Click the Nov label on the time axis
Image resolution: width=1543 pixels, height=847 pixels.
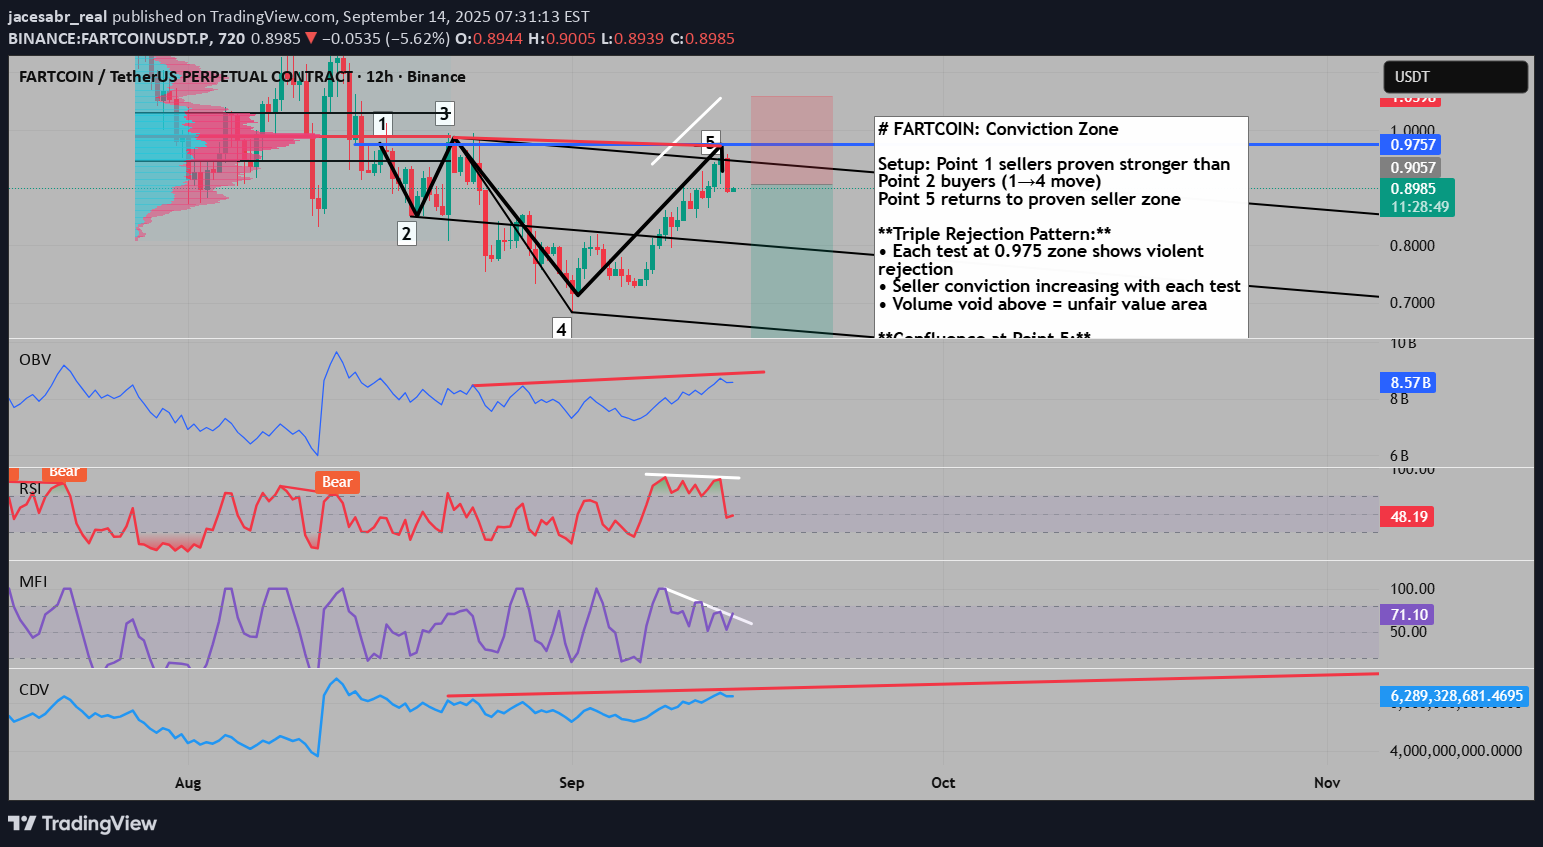1327,782
